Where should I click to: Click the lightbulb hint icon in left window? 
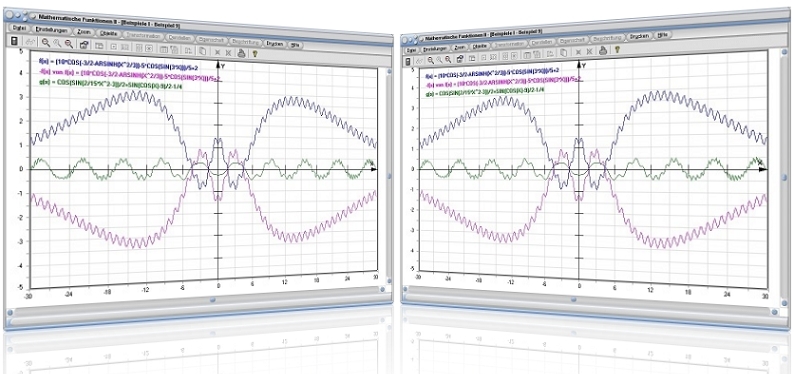255,54
